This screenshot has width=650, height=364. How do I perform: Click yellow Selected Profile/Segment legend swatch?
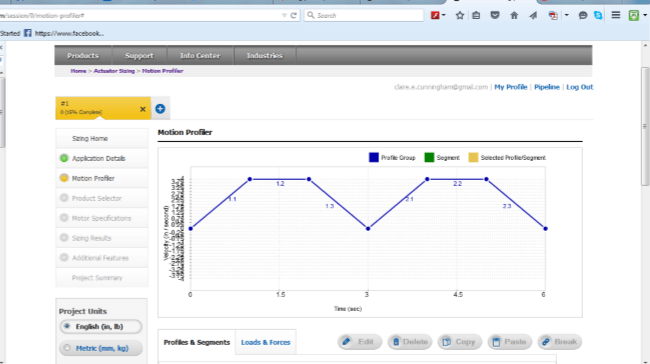pos(473,158)
